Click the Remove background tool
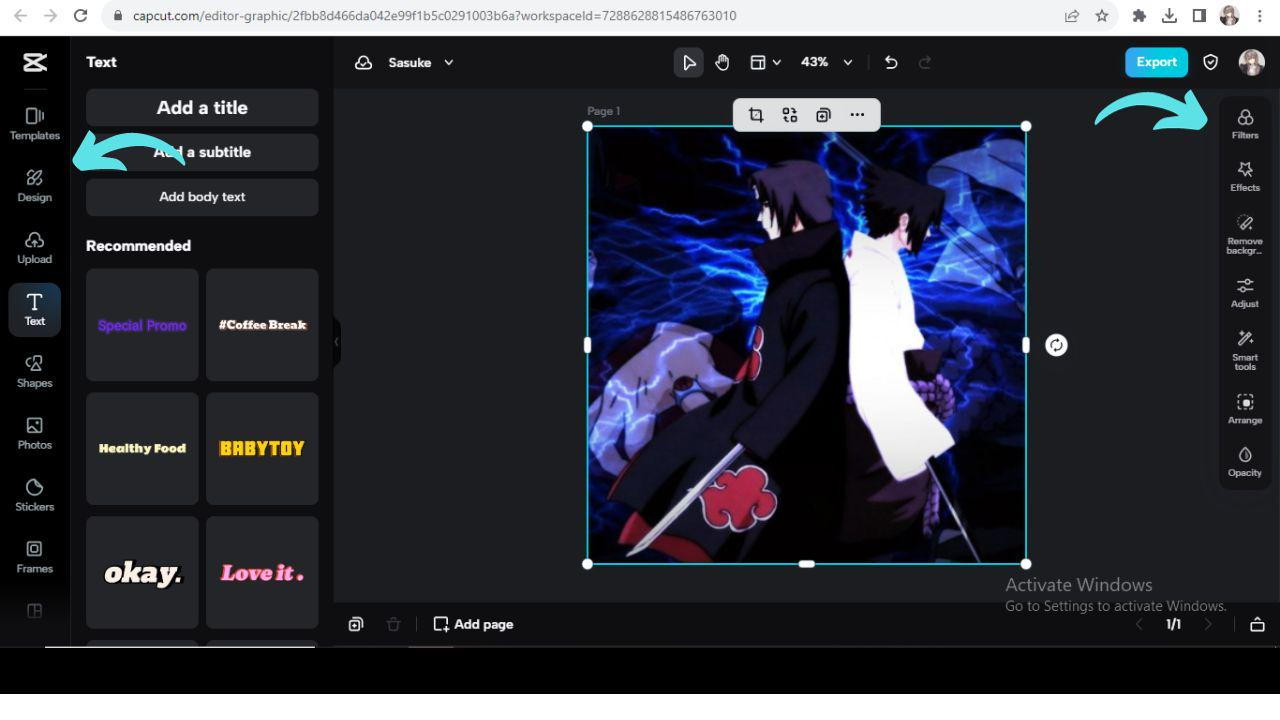1280x720 pixels. tap(1245, 234)
